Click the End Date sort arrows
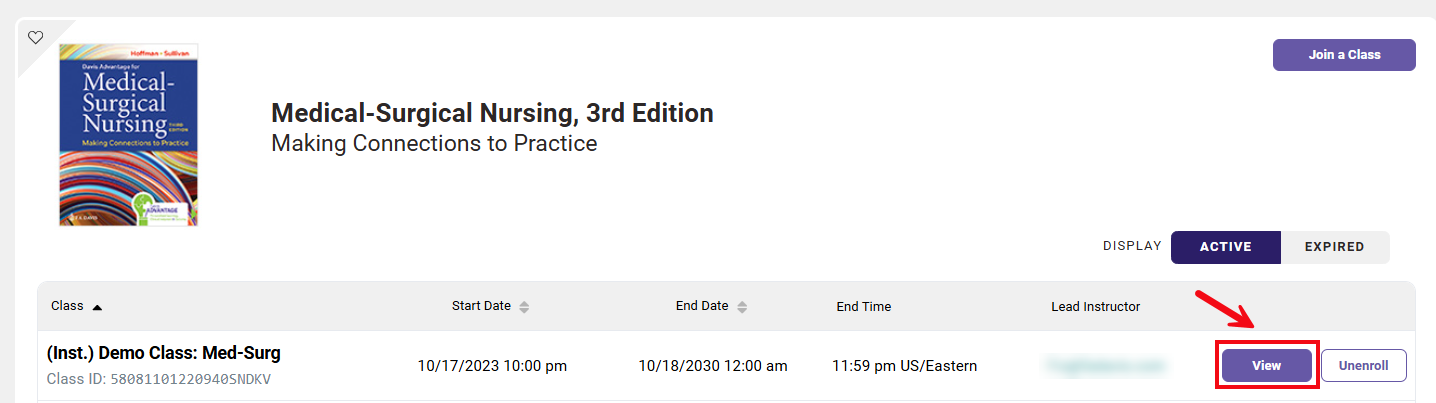 pyautogui.click(x=742, y=307)
